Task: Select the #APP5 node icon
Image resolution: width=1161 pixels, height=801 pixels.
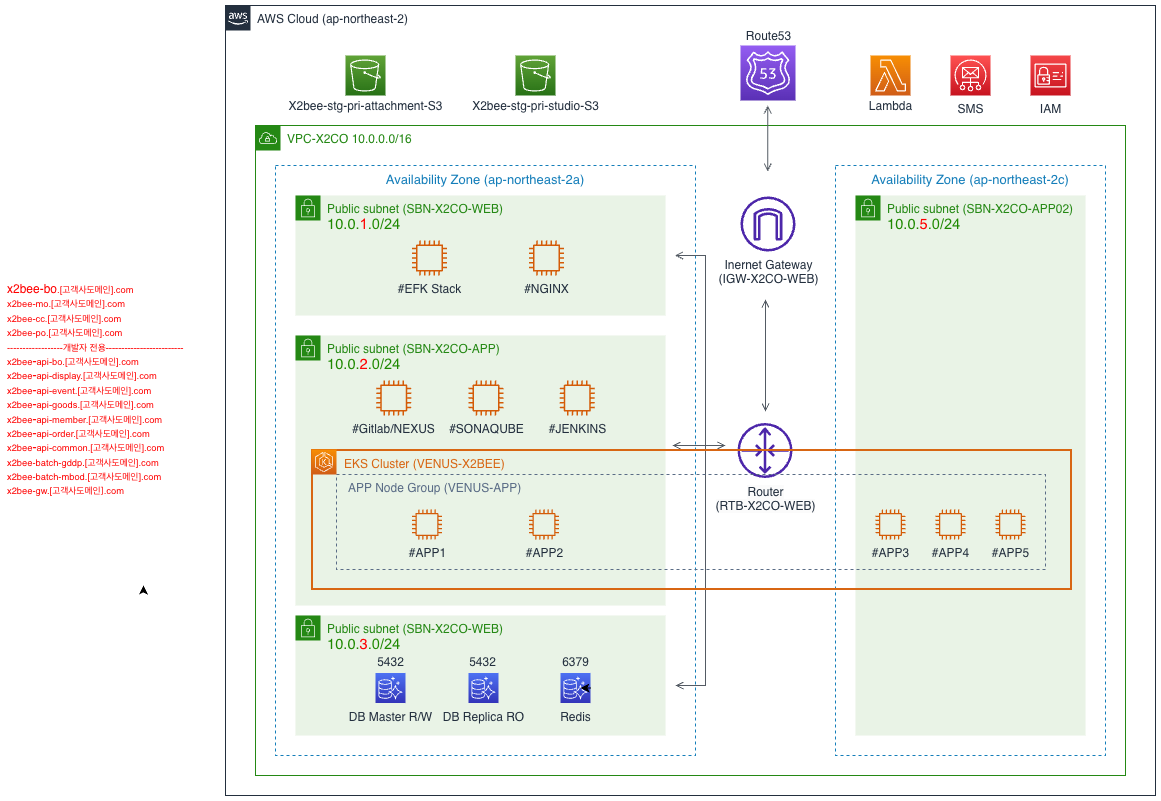Action: coord(1011,524)
